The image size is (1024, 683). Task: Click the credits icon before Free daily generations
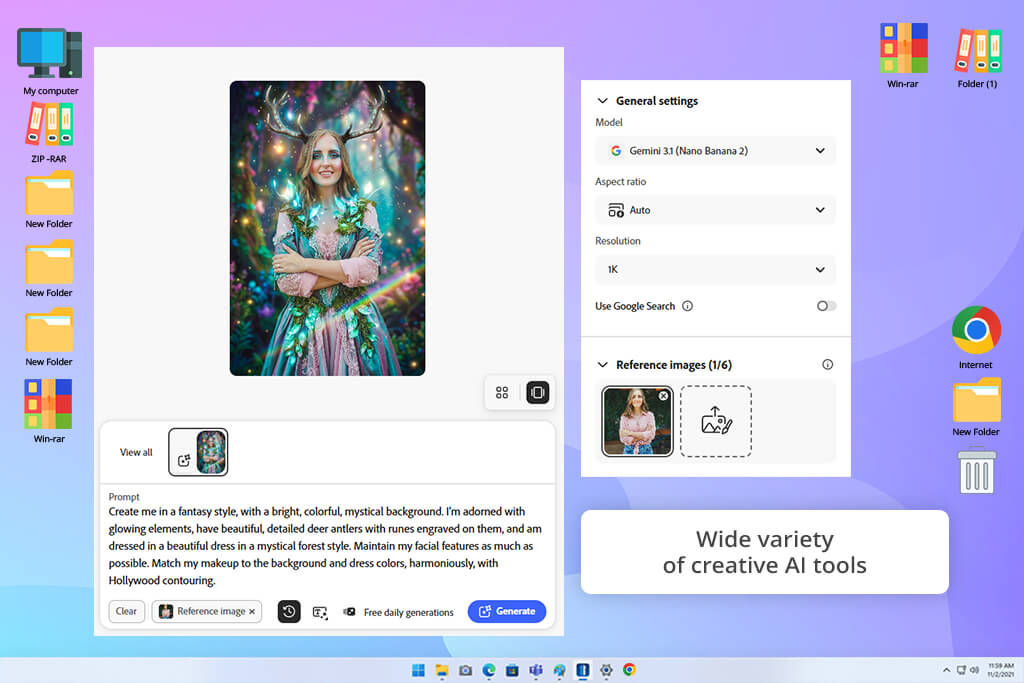click(349, 612)
